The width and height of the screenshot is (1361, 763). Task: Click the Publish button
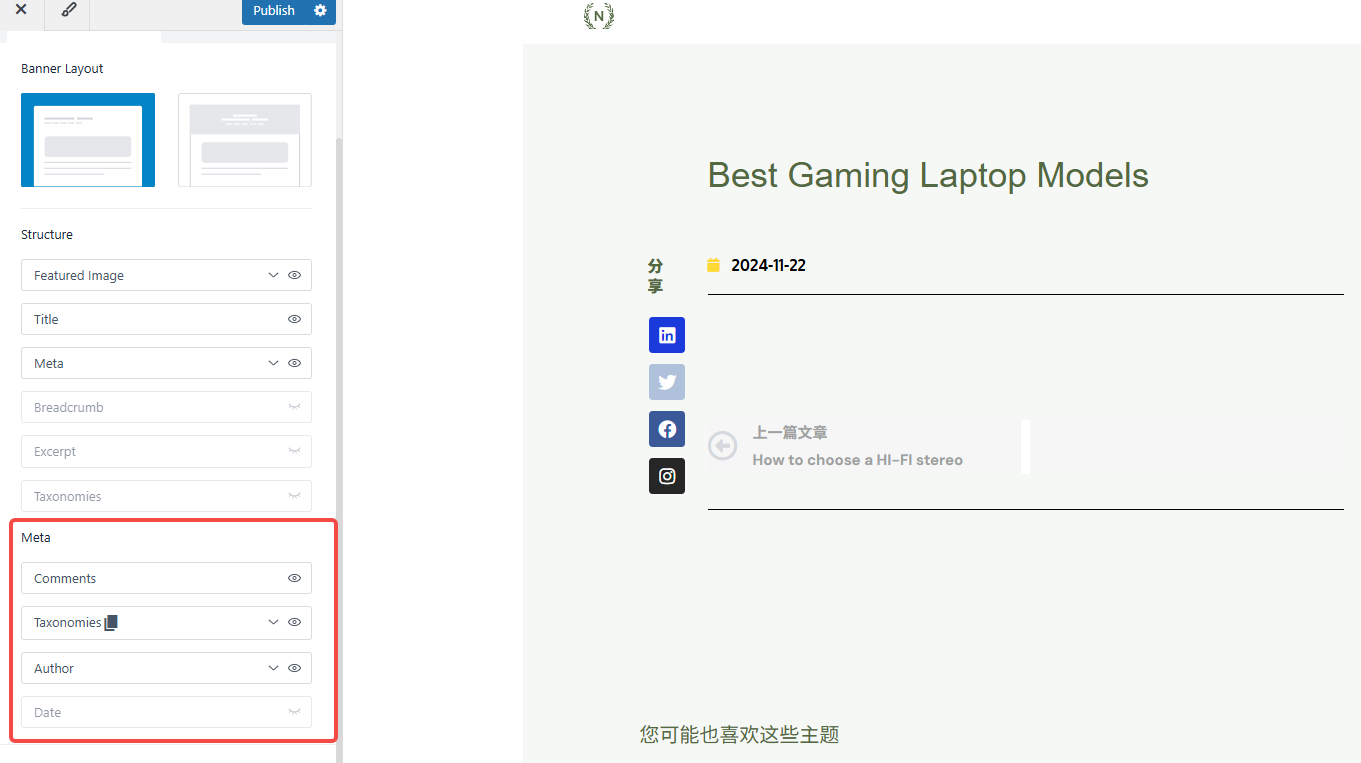coord(274,10)
